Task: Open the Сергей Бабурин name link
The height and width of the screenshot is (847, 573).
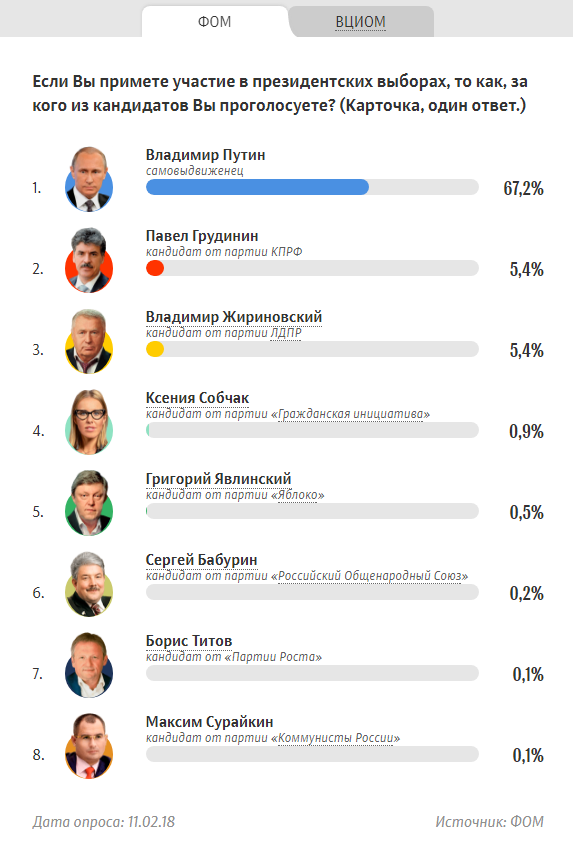Action: point(201,560)
